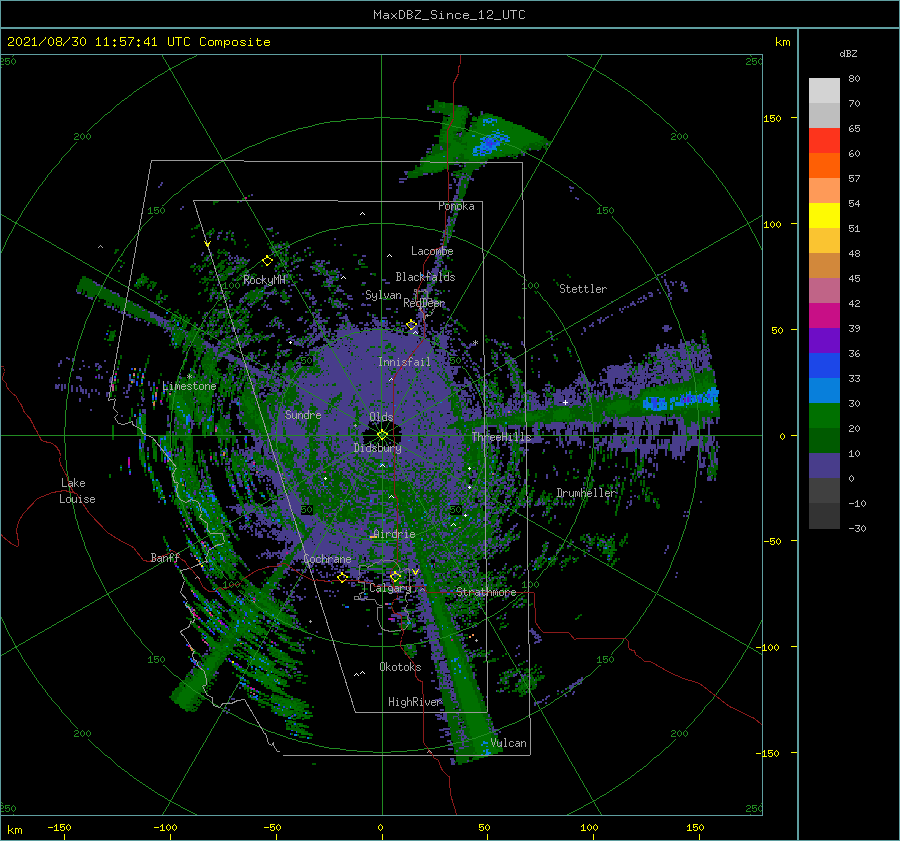This screenshot has height=841, width=900.
Task: Click the yellow diamond marker above Calgary
Action: coord(395,576)
